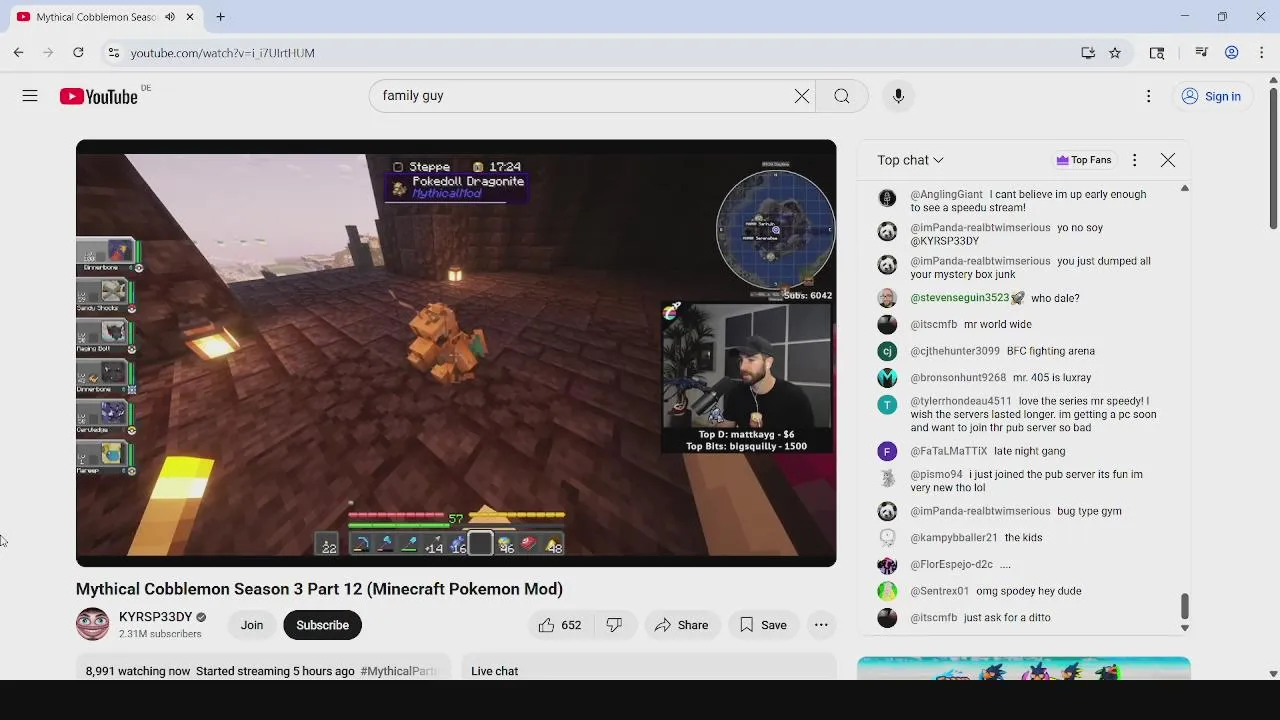
Task: Click the magnifier search button
Action: (842, 96)
